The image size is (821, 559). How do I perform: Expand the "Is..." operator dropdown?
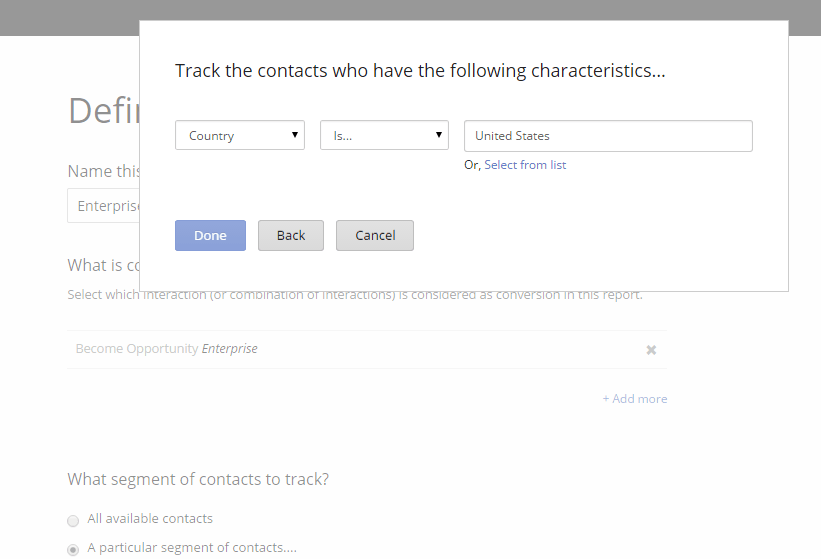click(x=384, y=136)
